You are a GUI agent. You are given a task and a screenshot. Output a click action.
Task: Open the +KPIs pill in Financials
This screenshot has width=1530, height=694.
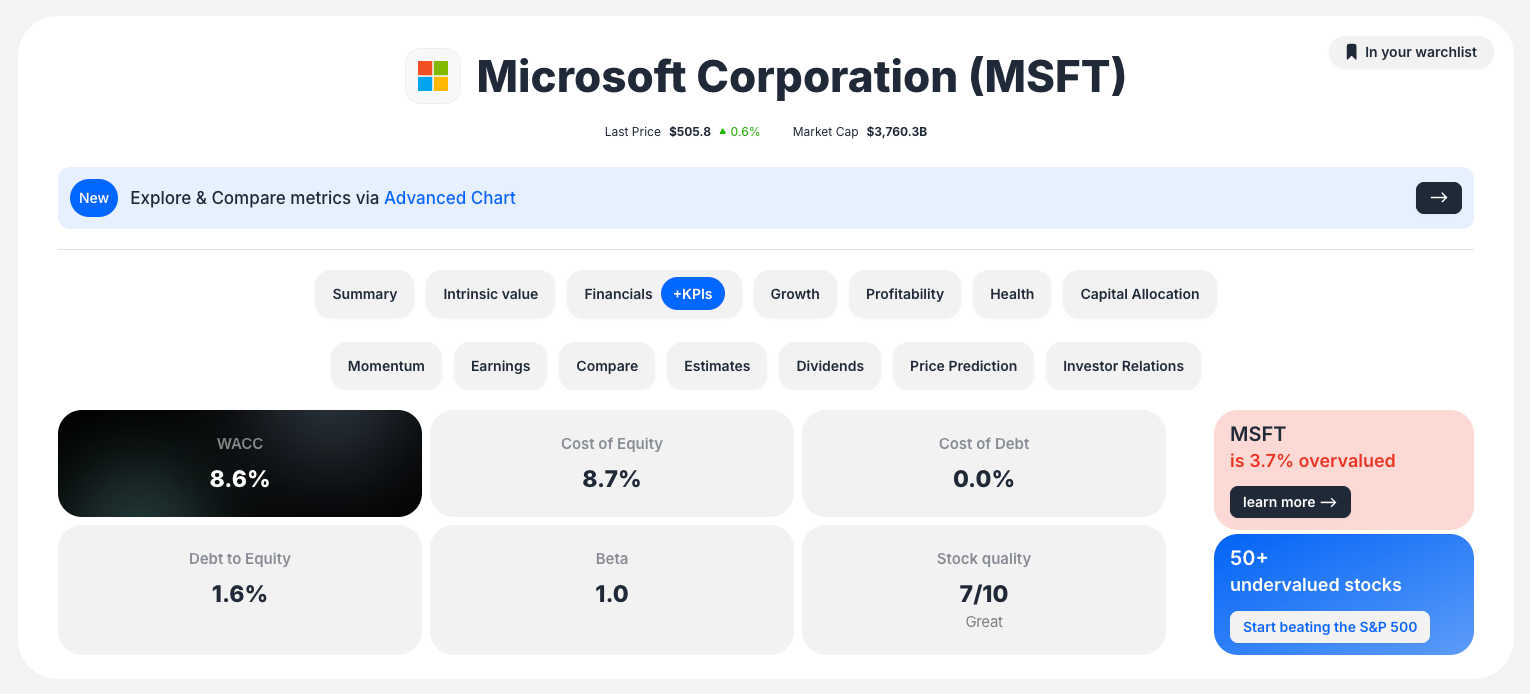coord(693,294)
